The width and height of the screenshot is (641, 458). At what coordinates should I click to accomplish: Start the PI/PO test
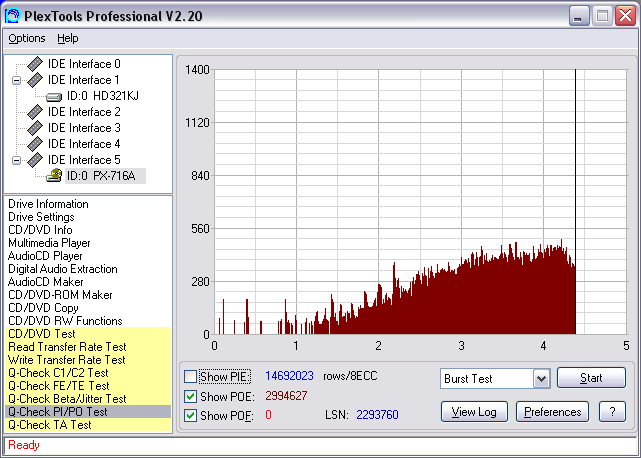pyautogui.click(x=591, y=377)
